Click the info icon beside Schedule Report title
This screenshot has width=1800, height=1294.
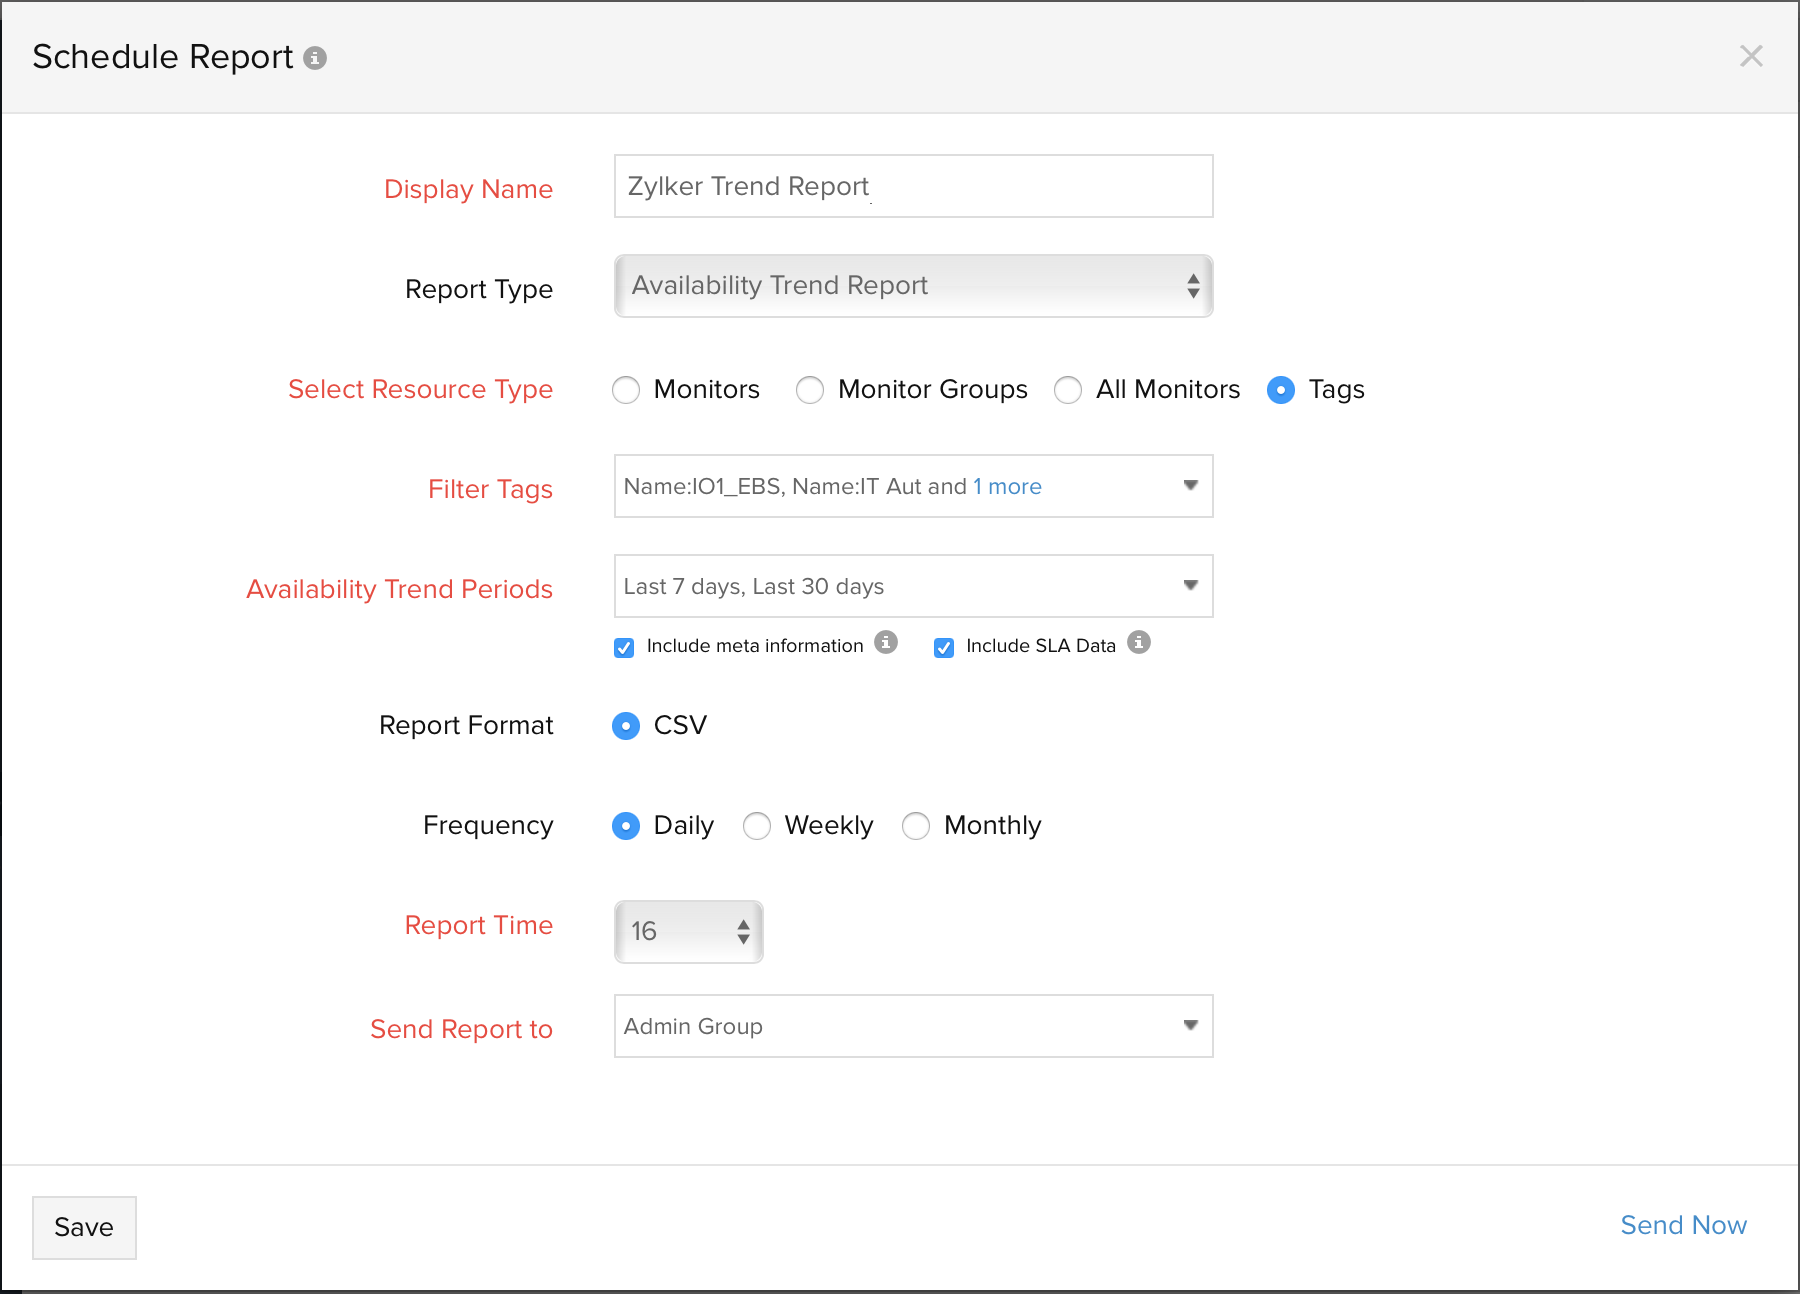click(315, 58)
